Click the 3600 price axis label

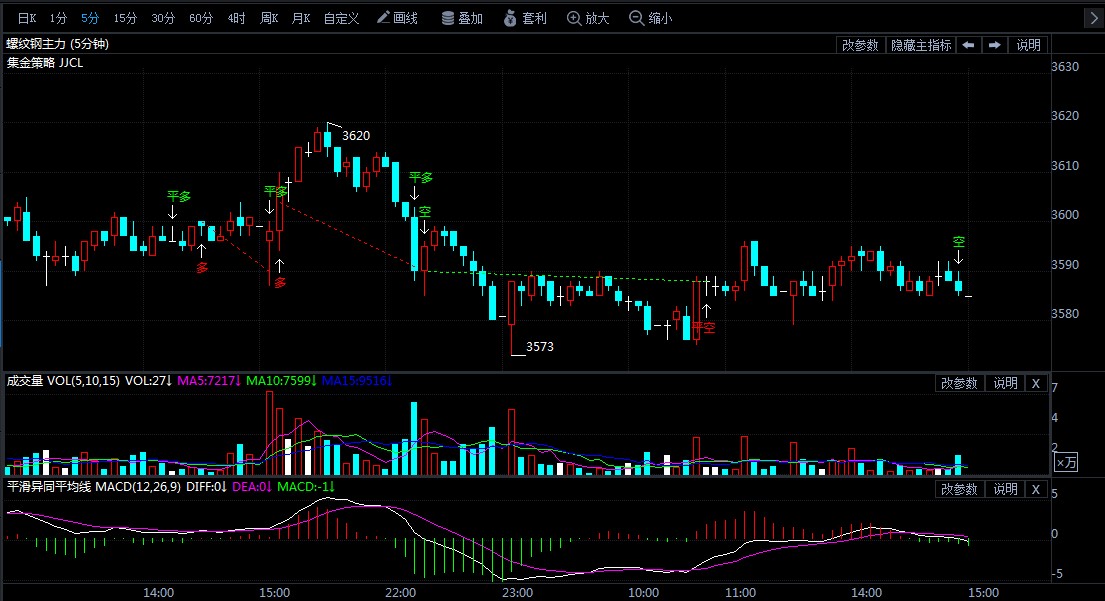(1065, 215)
